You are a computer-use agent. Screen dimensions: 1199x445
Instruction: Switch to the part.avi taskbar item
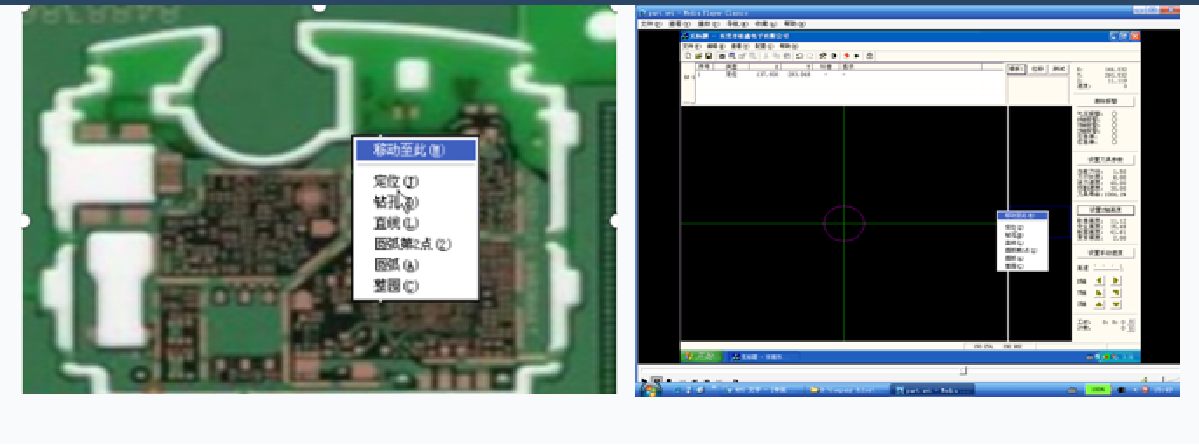(933, 389)
